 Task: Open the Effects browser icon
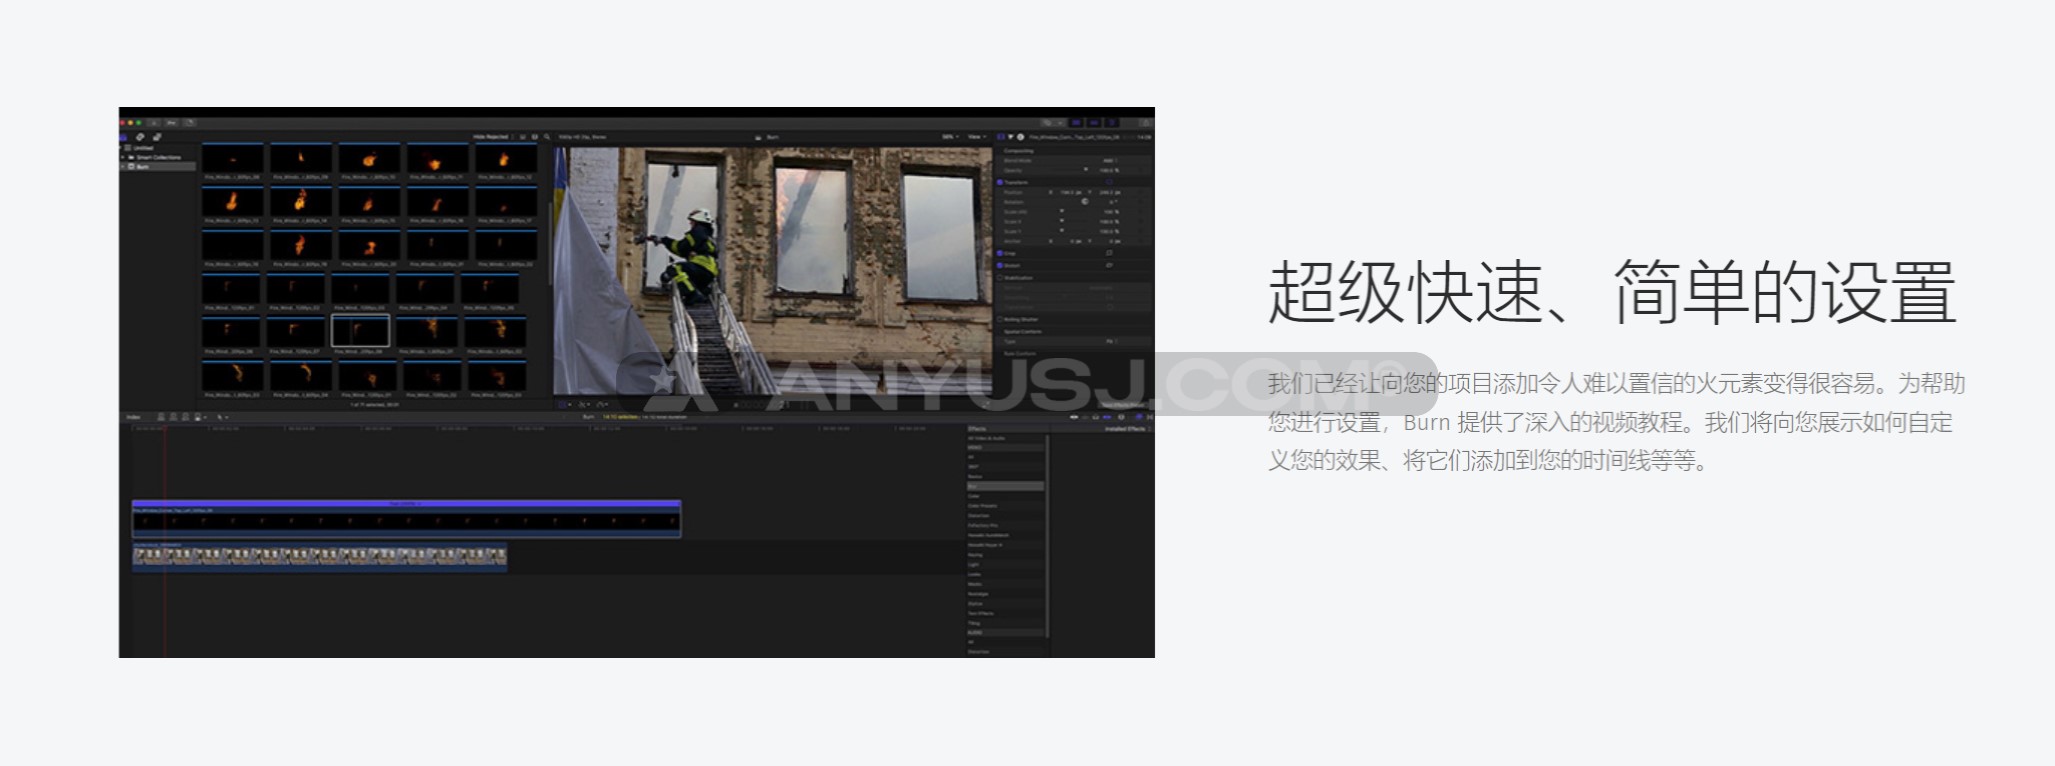[1139, 417]
